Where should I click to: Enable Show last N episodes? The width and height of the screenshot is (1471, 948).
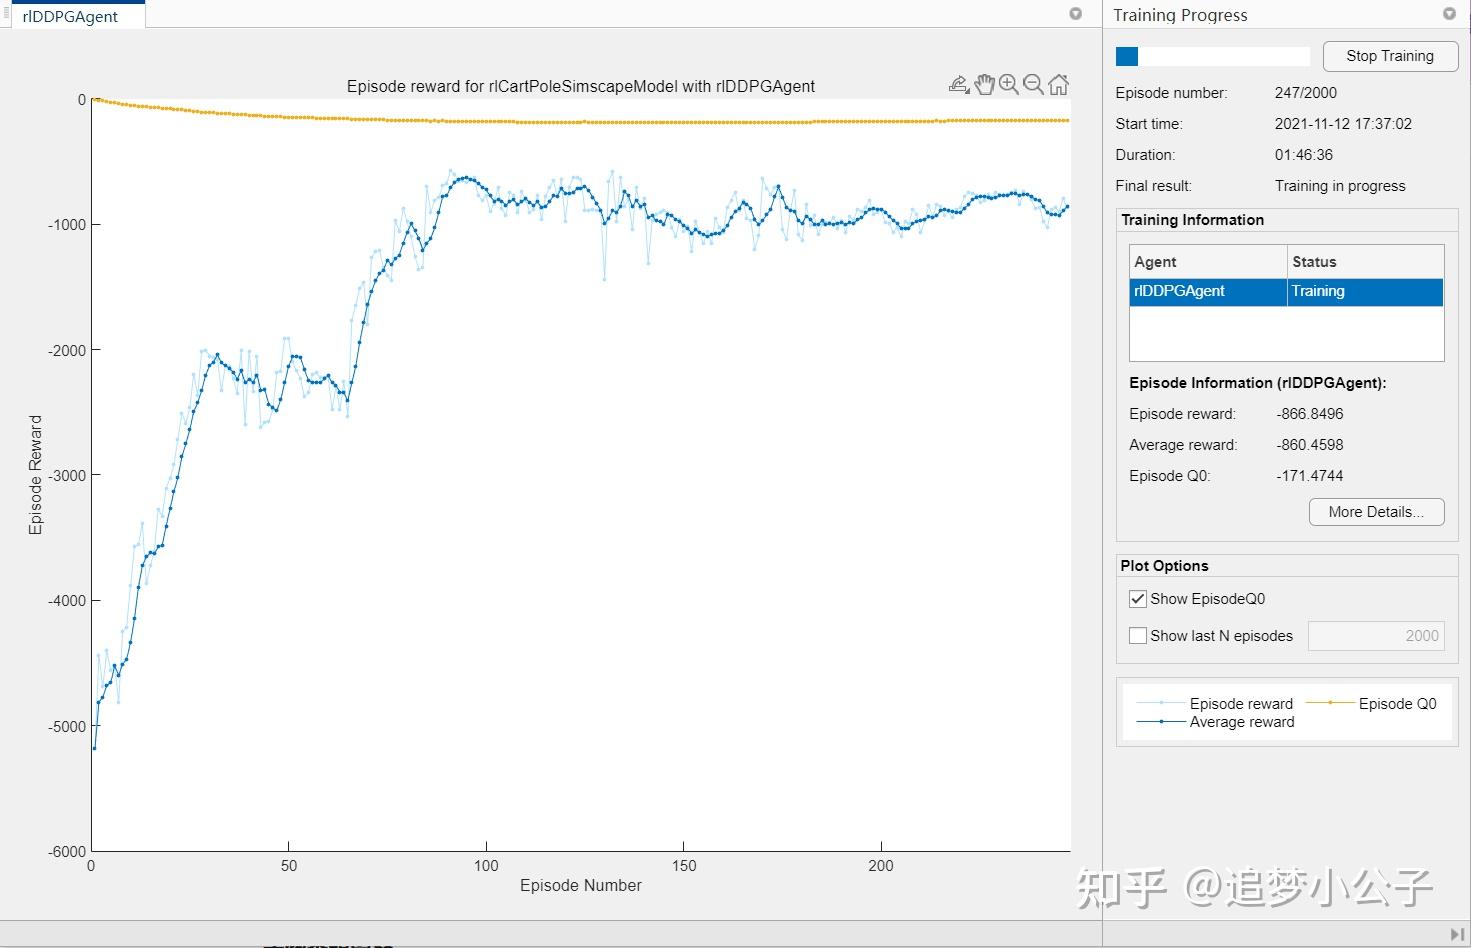tap(1137, 635)
